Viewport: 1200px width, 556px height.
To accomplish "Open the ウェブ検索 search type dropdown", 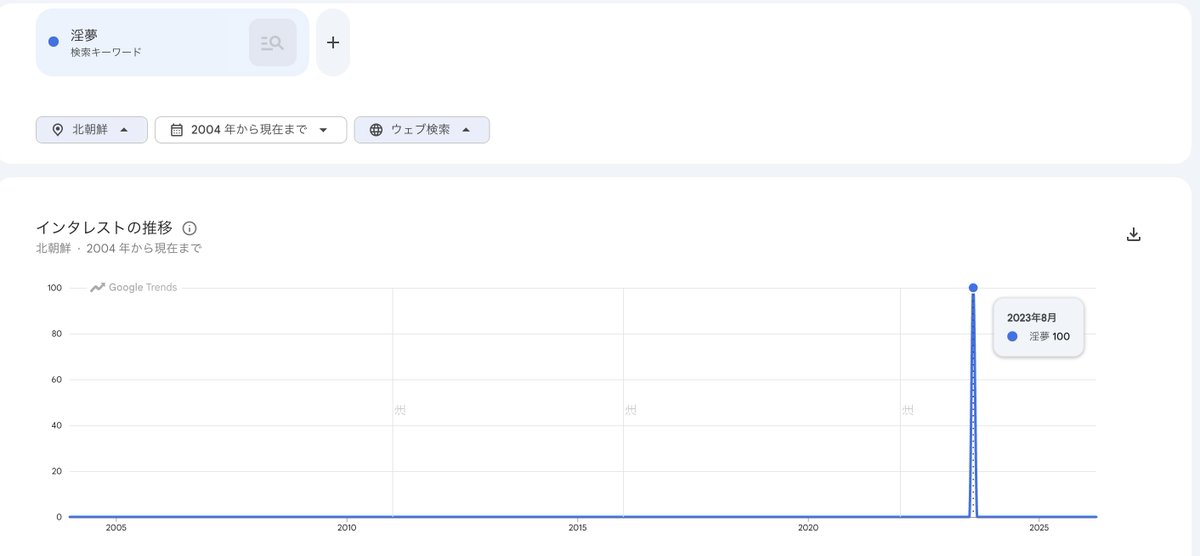I will (422, 130).
